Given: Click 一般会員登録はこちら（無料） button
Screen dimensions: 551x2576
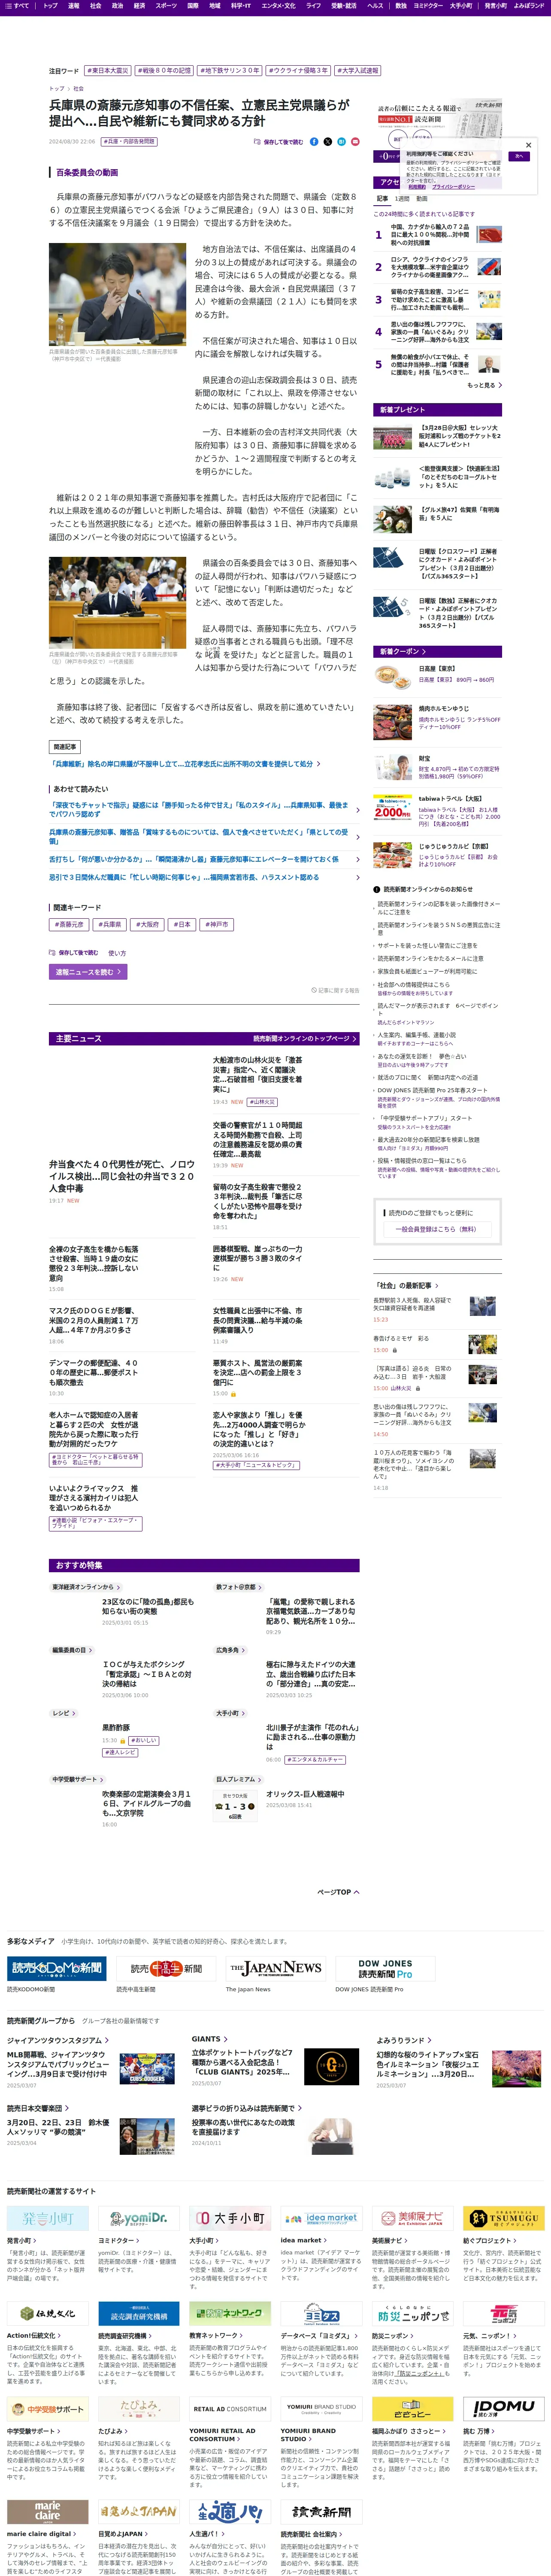Looking at the screenshot, I should tap(436, 1229).
